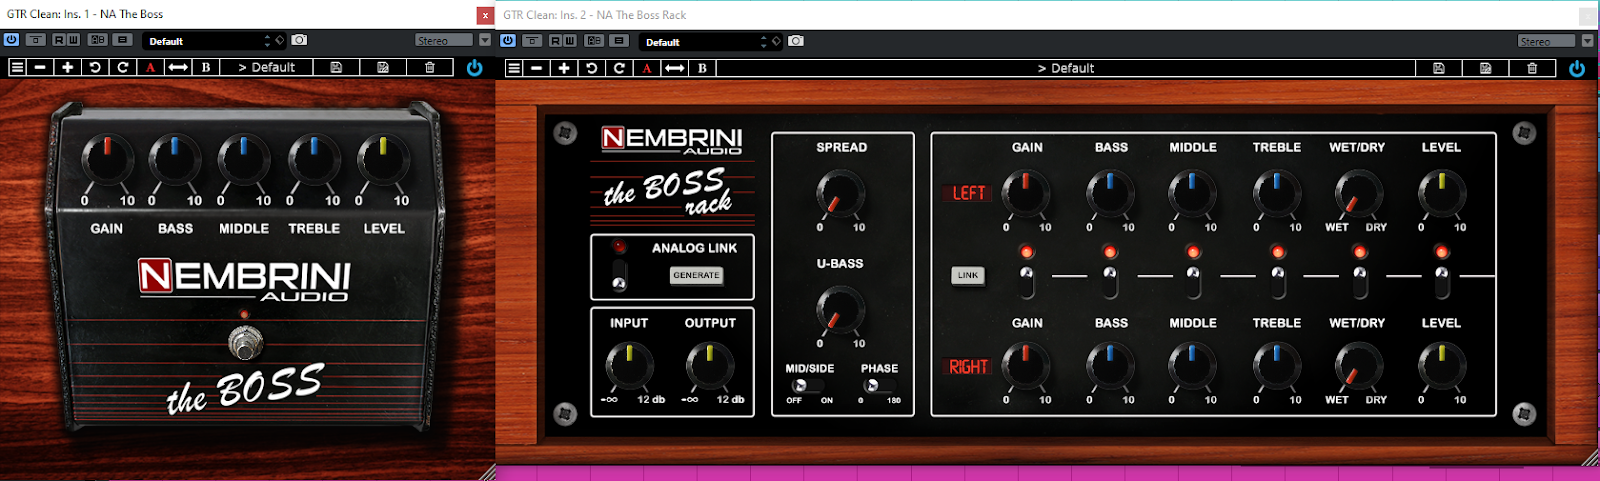Redo change in The Boss Rack window

click(619, 68)
